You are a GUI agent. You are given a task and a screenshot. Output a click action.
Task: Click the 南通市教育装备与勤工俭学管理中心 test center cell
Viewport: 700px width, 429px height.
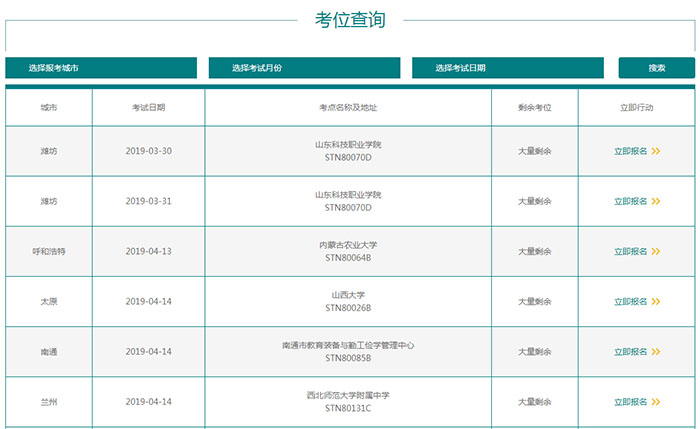pyautogui.click(x=348, y=346)
